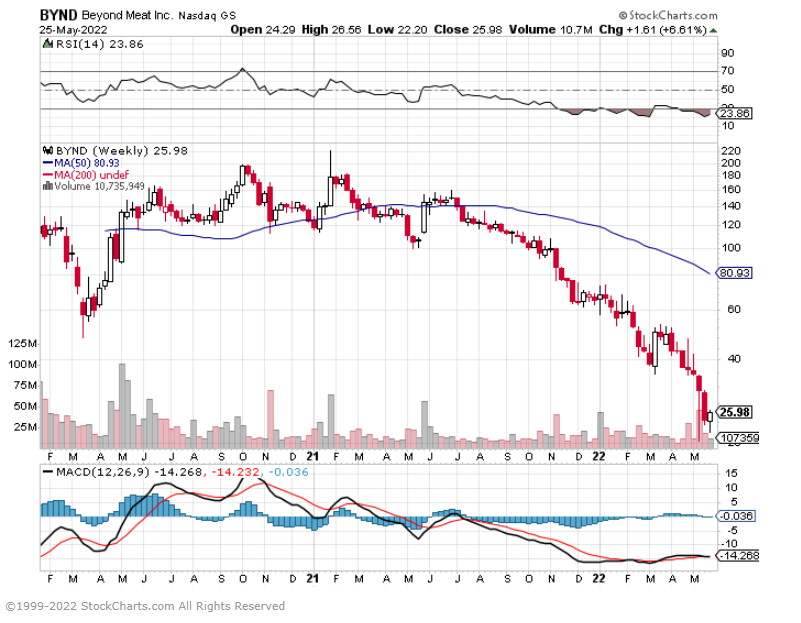This screenshot has width=801, height=623.
Task: Click the 60 price axis label
Action: tap(734, 309)
